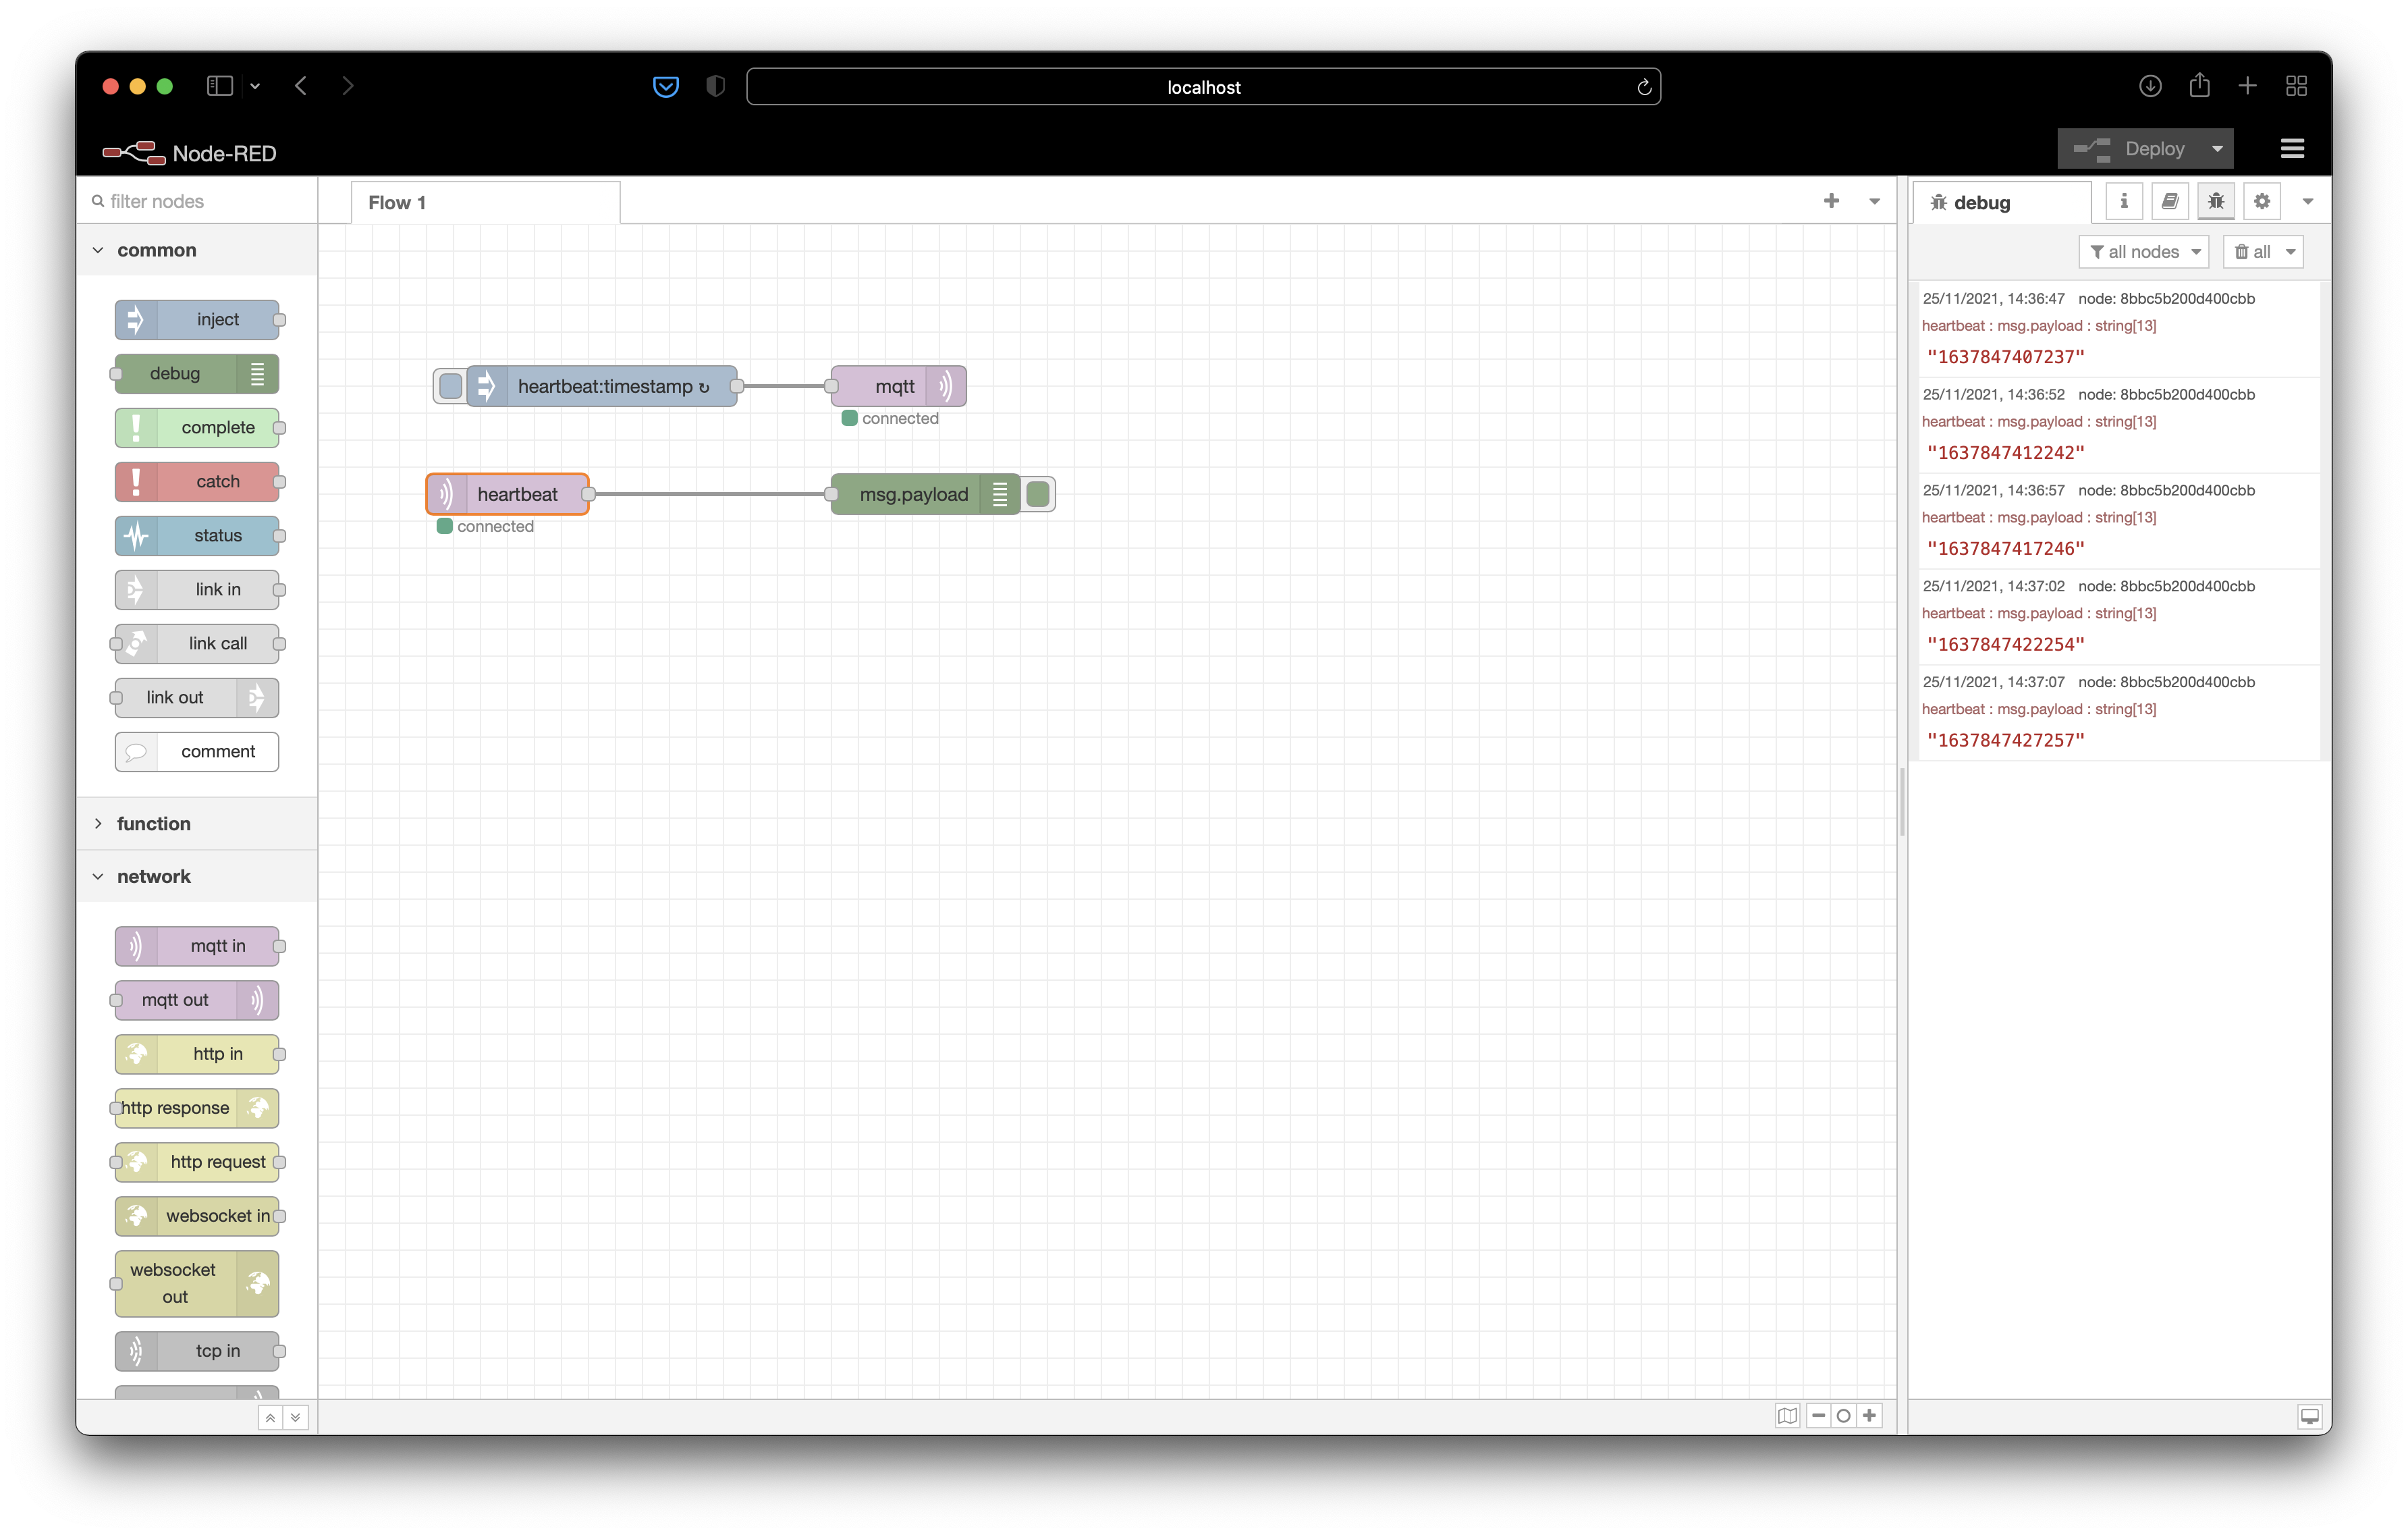
Task: Select the bug icon to view debug messages
Action: tap(2216, 201)
